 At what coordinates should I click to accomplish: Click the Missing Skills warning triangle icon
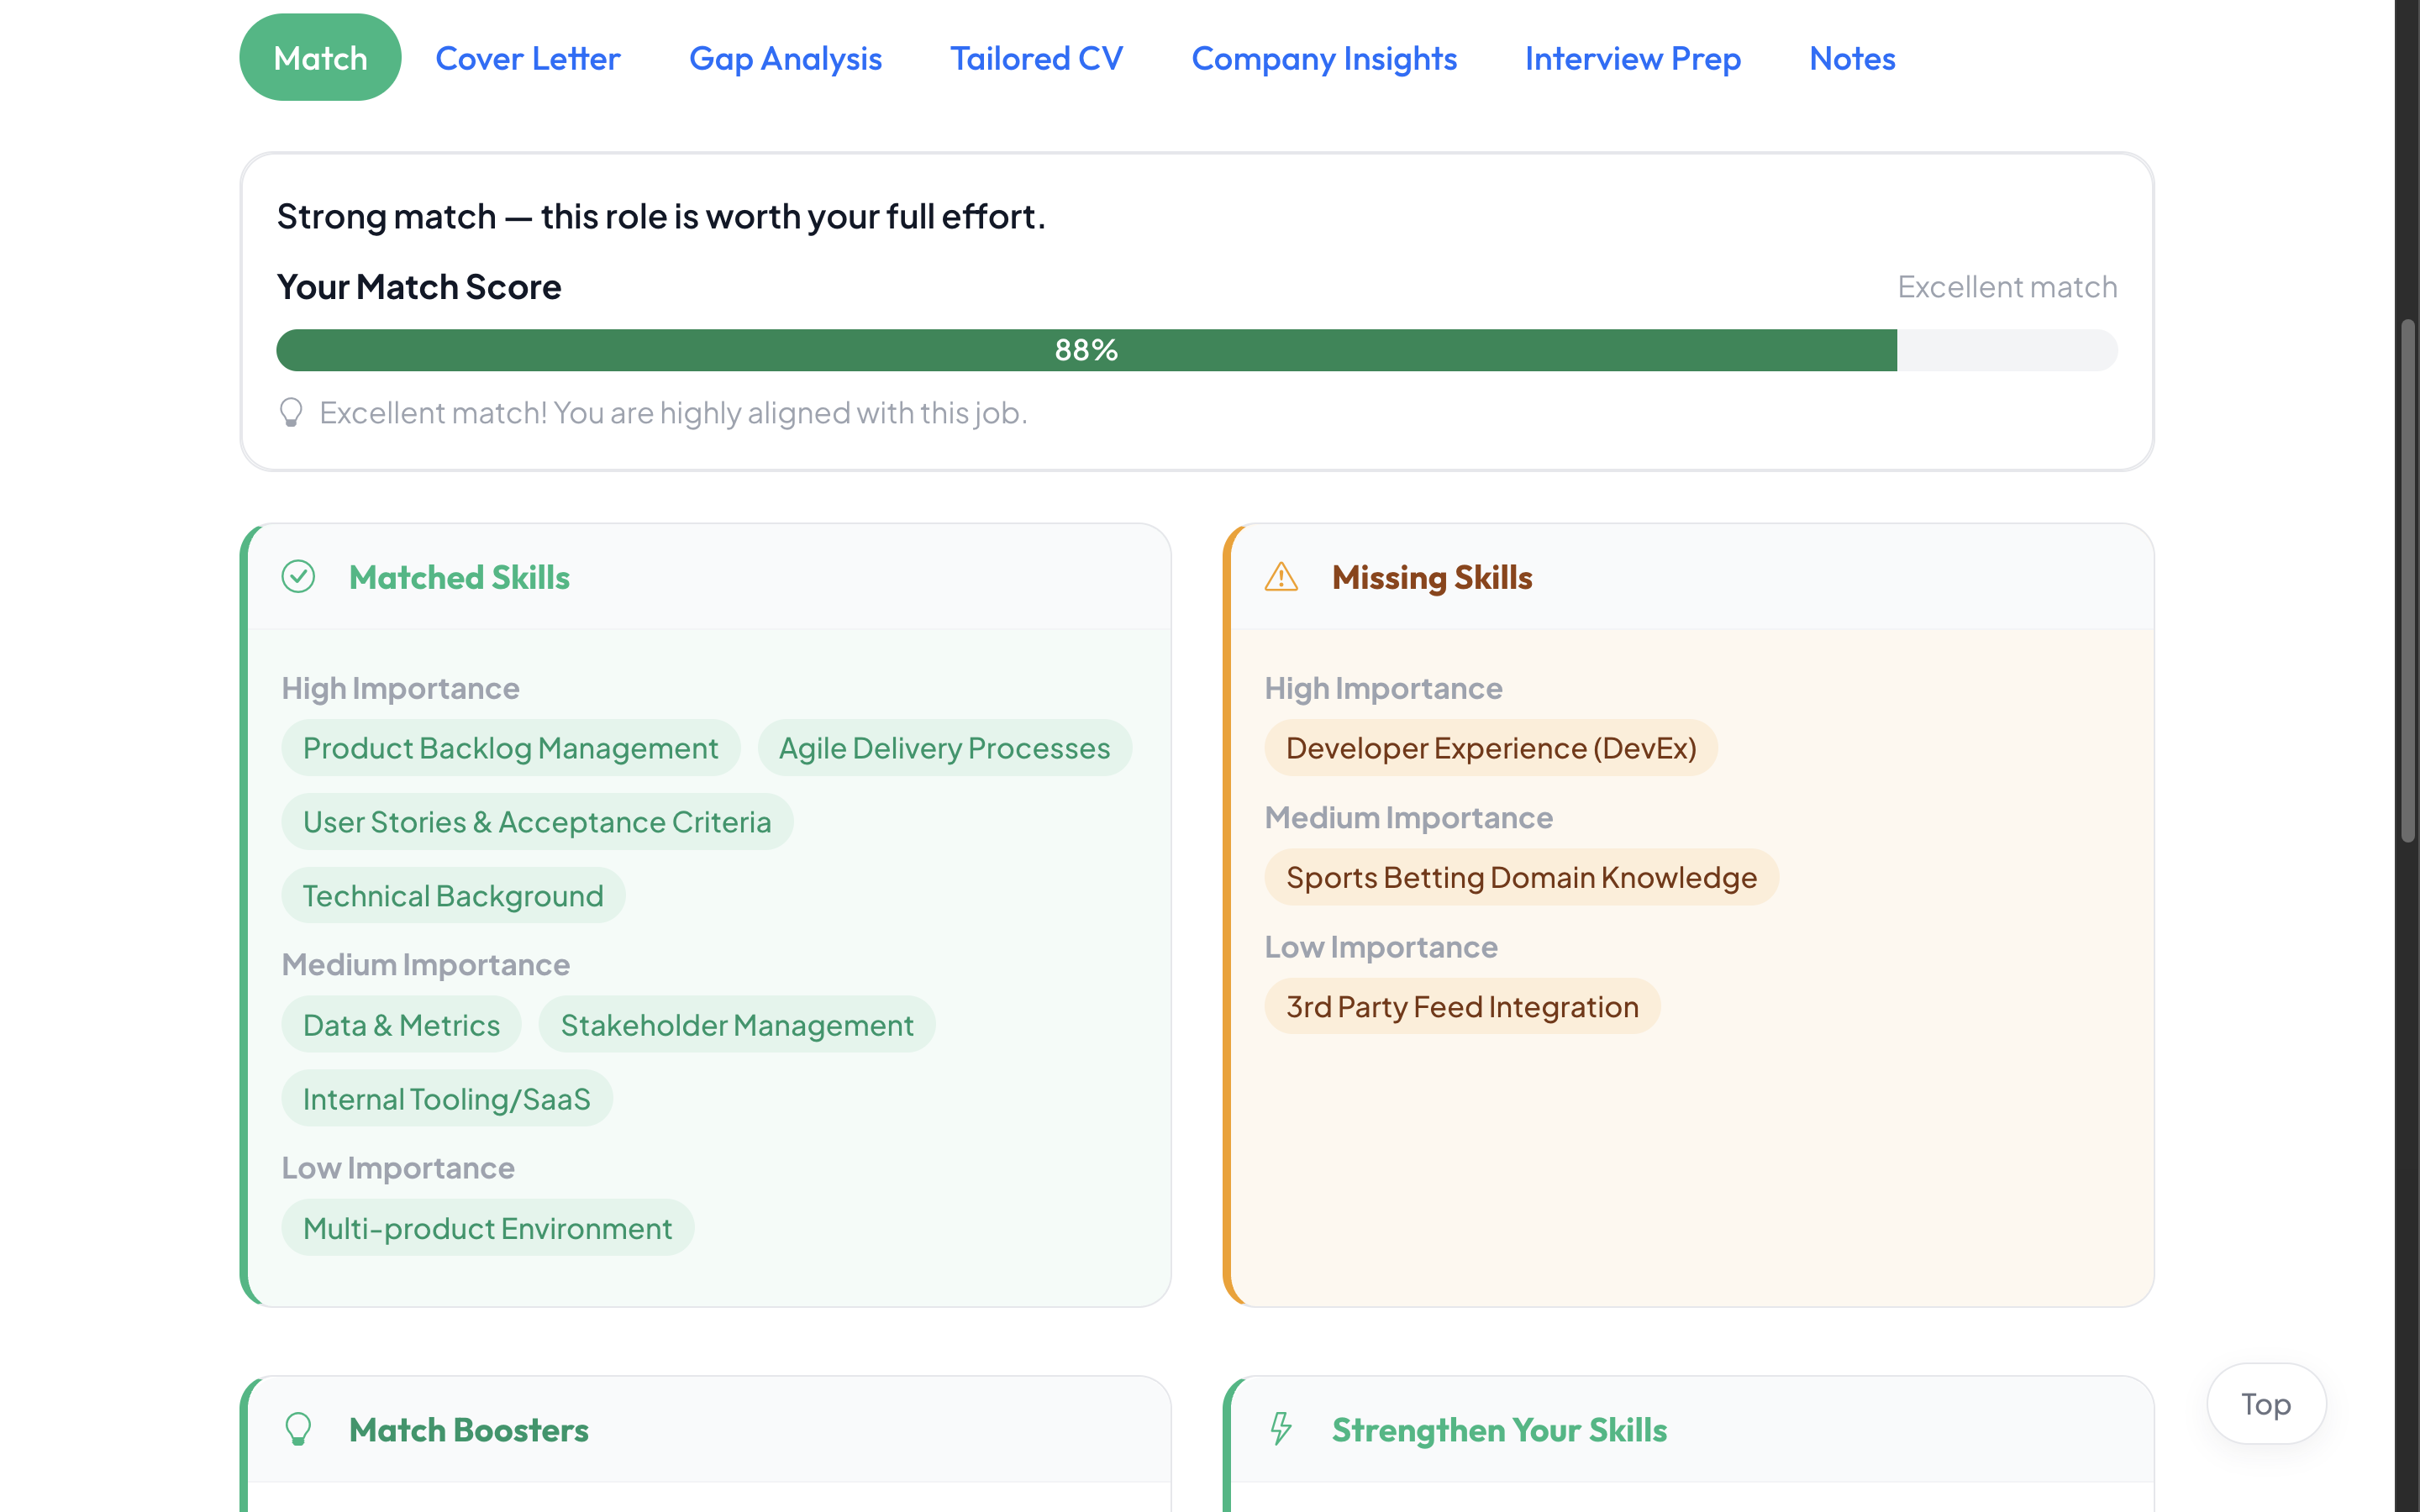[1281, 577]
